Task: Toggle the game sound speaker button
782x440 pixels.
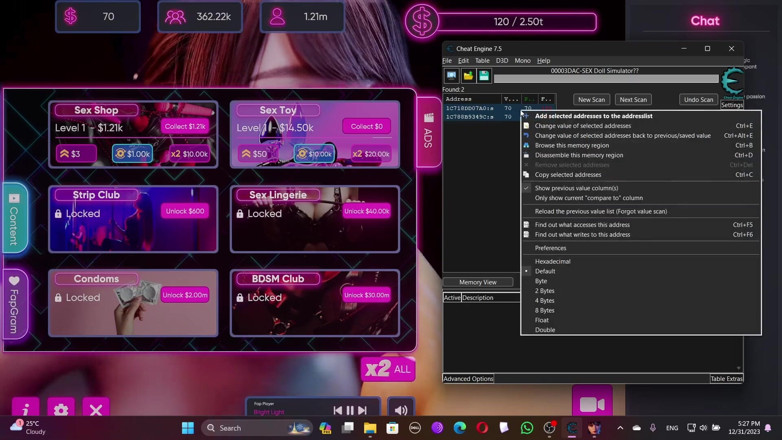Action: [401, 410]
